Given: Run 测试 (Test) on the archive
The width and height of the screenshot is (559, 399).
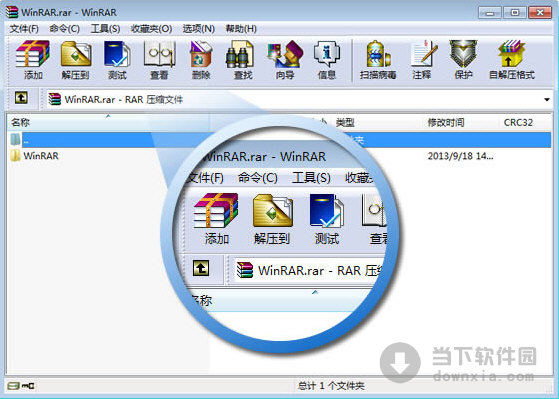Looking at the screenshot, I should pos(117,60).
